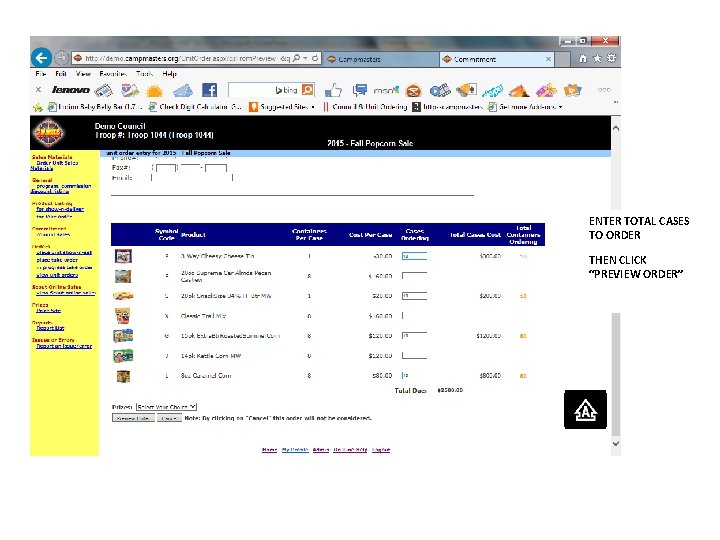Click the page scrollbar down arrow

point(616,444)
